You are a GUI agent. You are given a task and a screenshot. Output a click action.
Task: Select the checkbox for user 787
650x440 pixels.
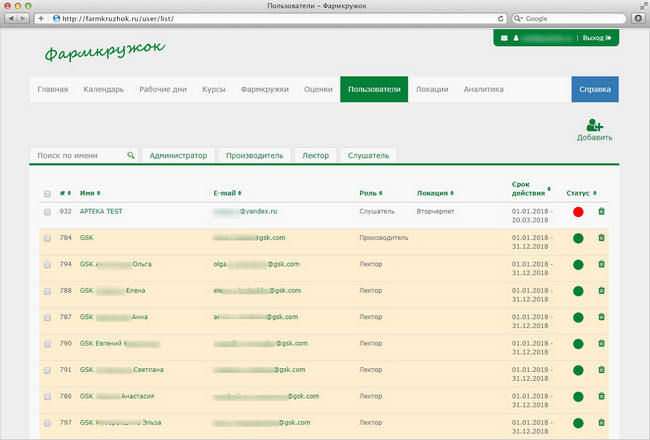pos(47,318)
